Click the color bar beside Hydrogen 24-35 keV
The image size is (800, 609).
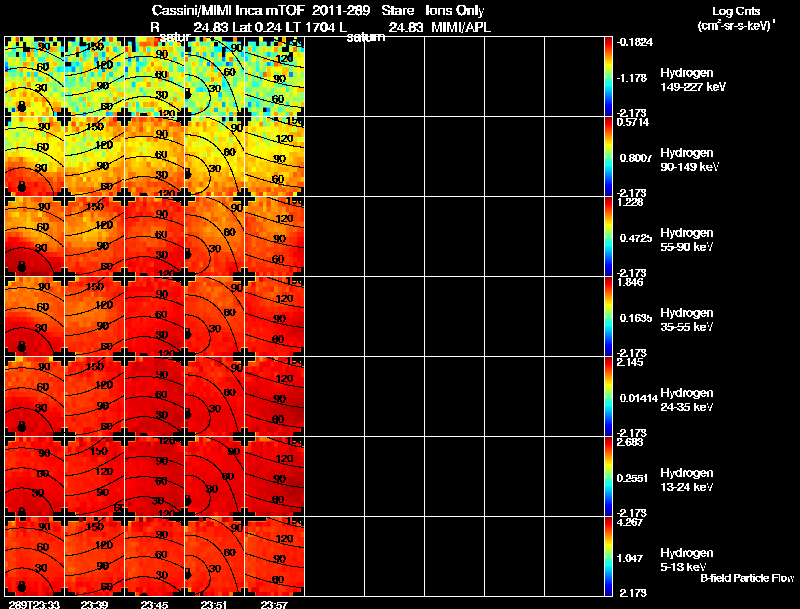point(608,396)
